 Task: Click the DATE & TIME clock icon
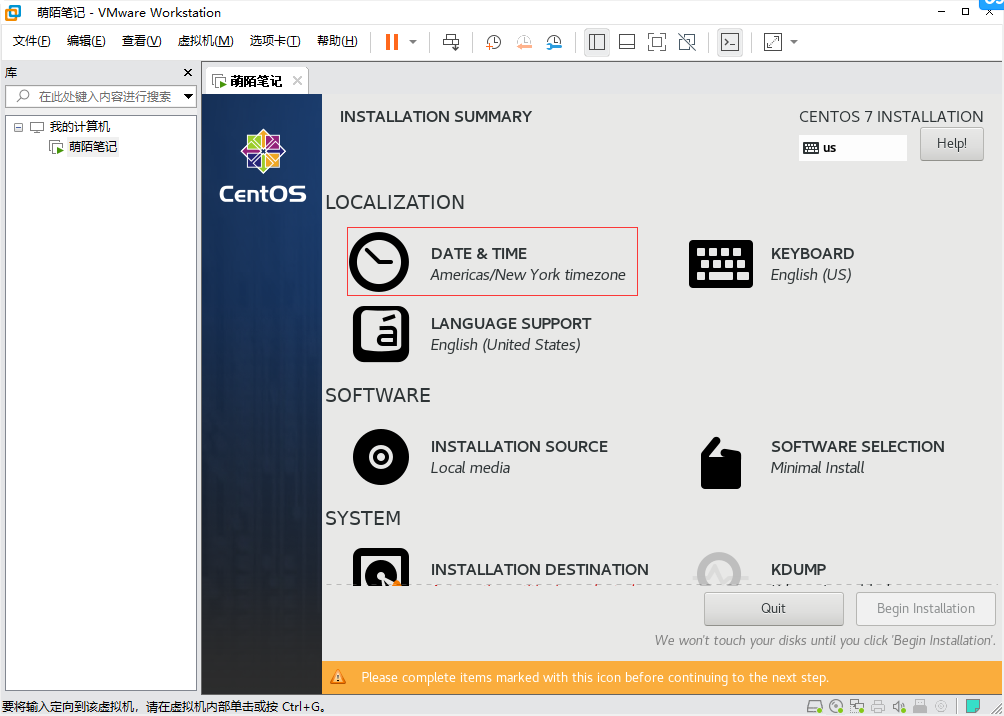pos(379,262)
